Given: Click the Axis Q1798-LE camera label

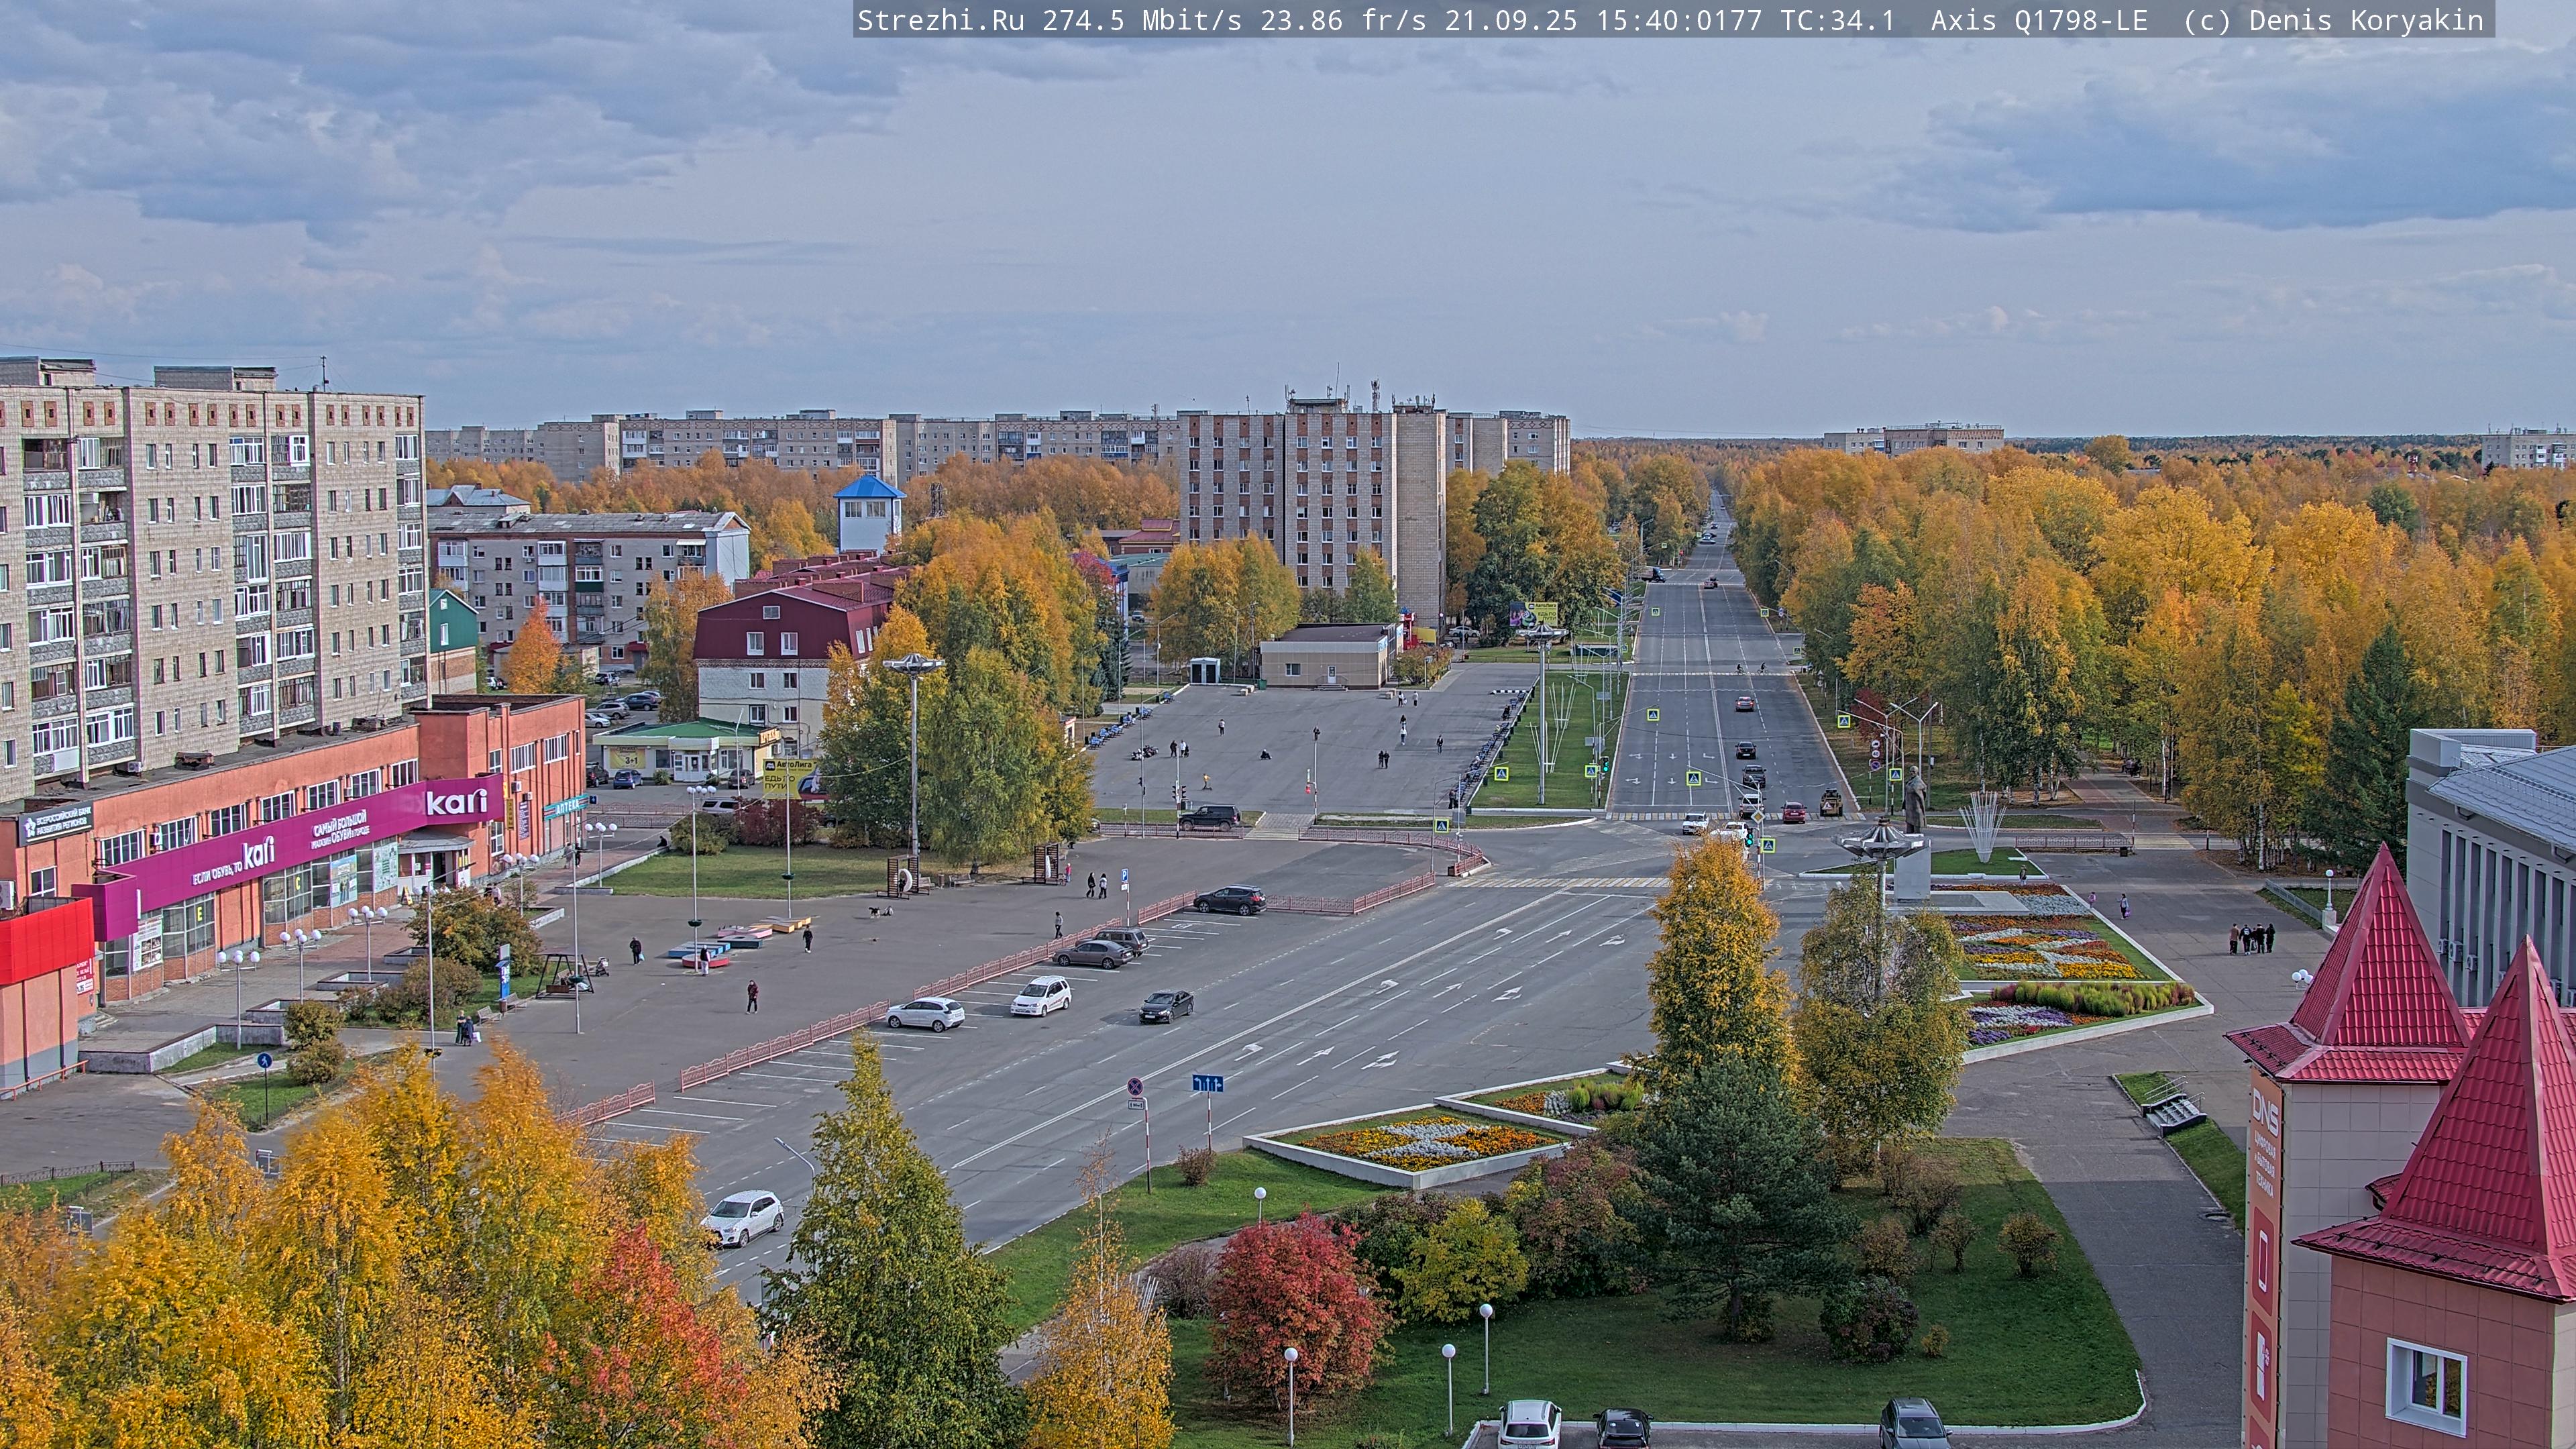Looking at the screenshot, I should click(x=2038, y=20).
